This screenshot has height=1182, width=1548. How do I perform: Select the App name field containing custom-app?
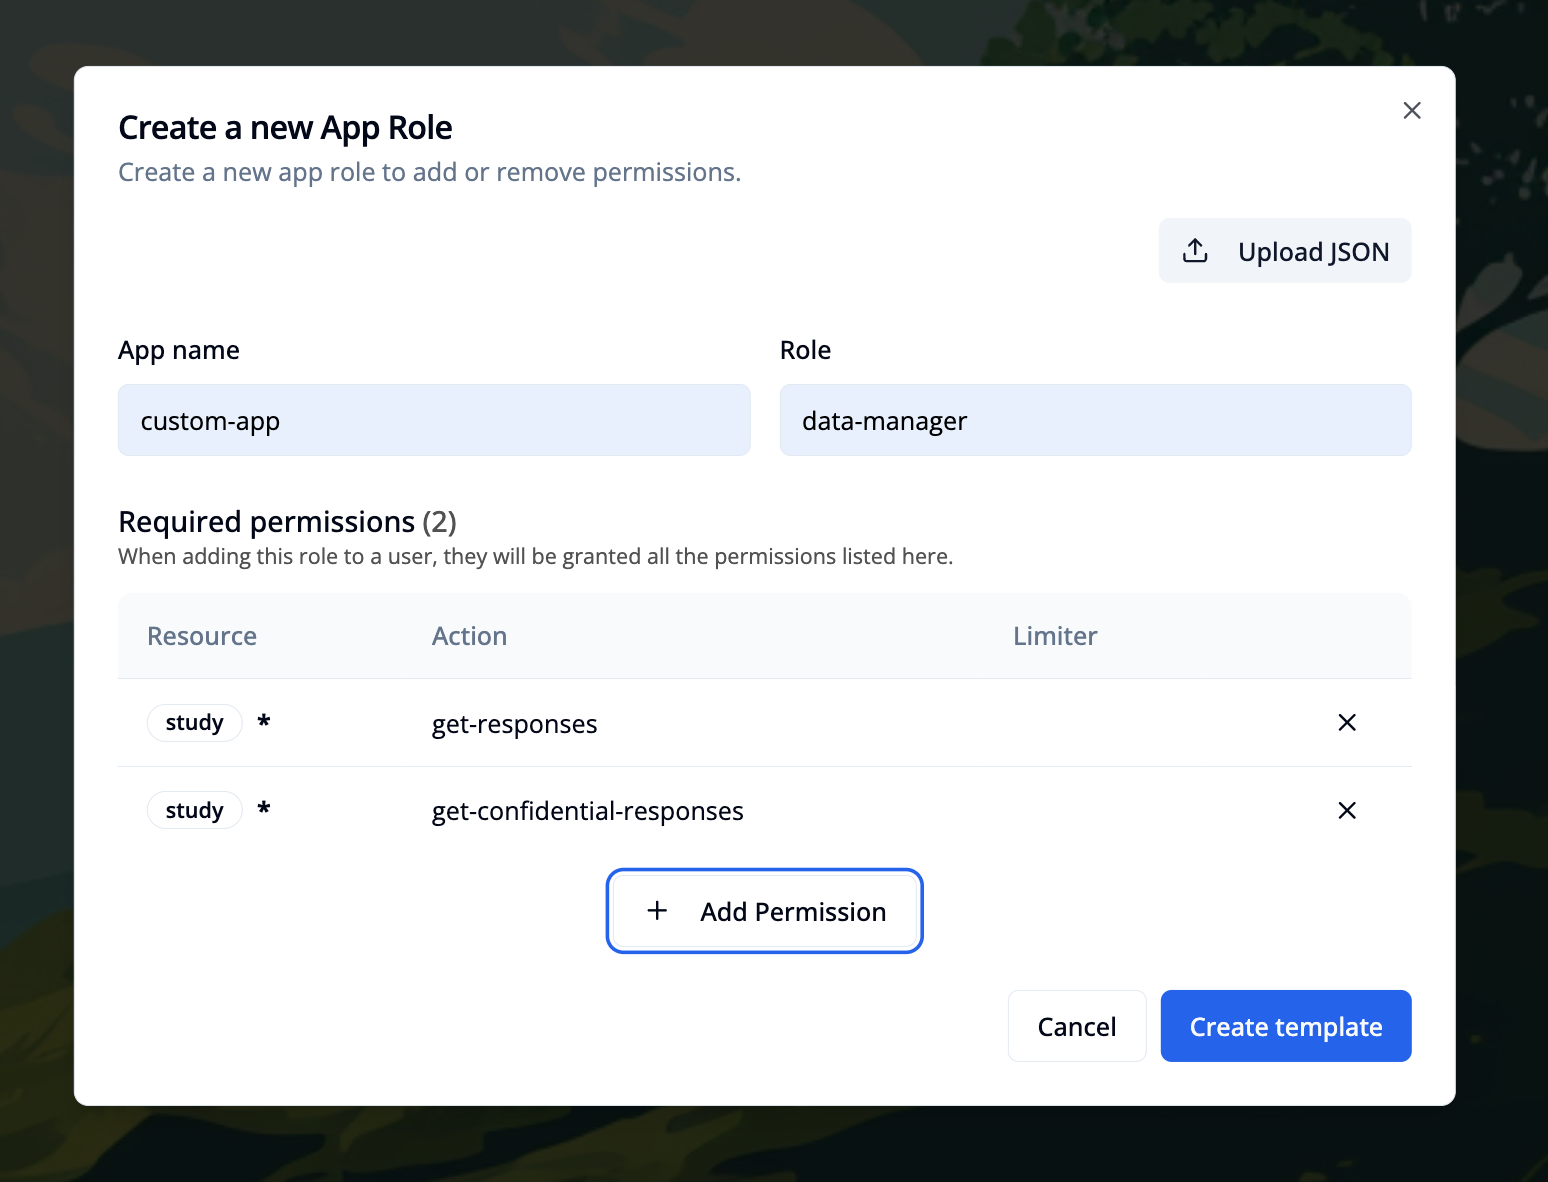[434, 420]
